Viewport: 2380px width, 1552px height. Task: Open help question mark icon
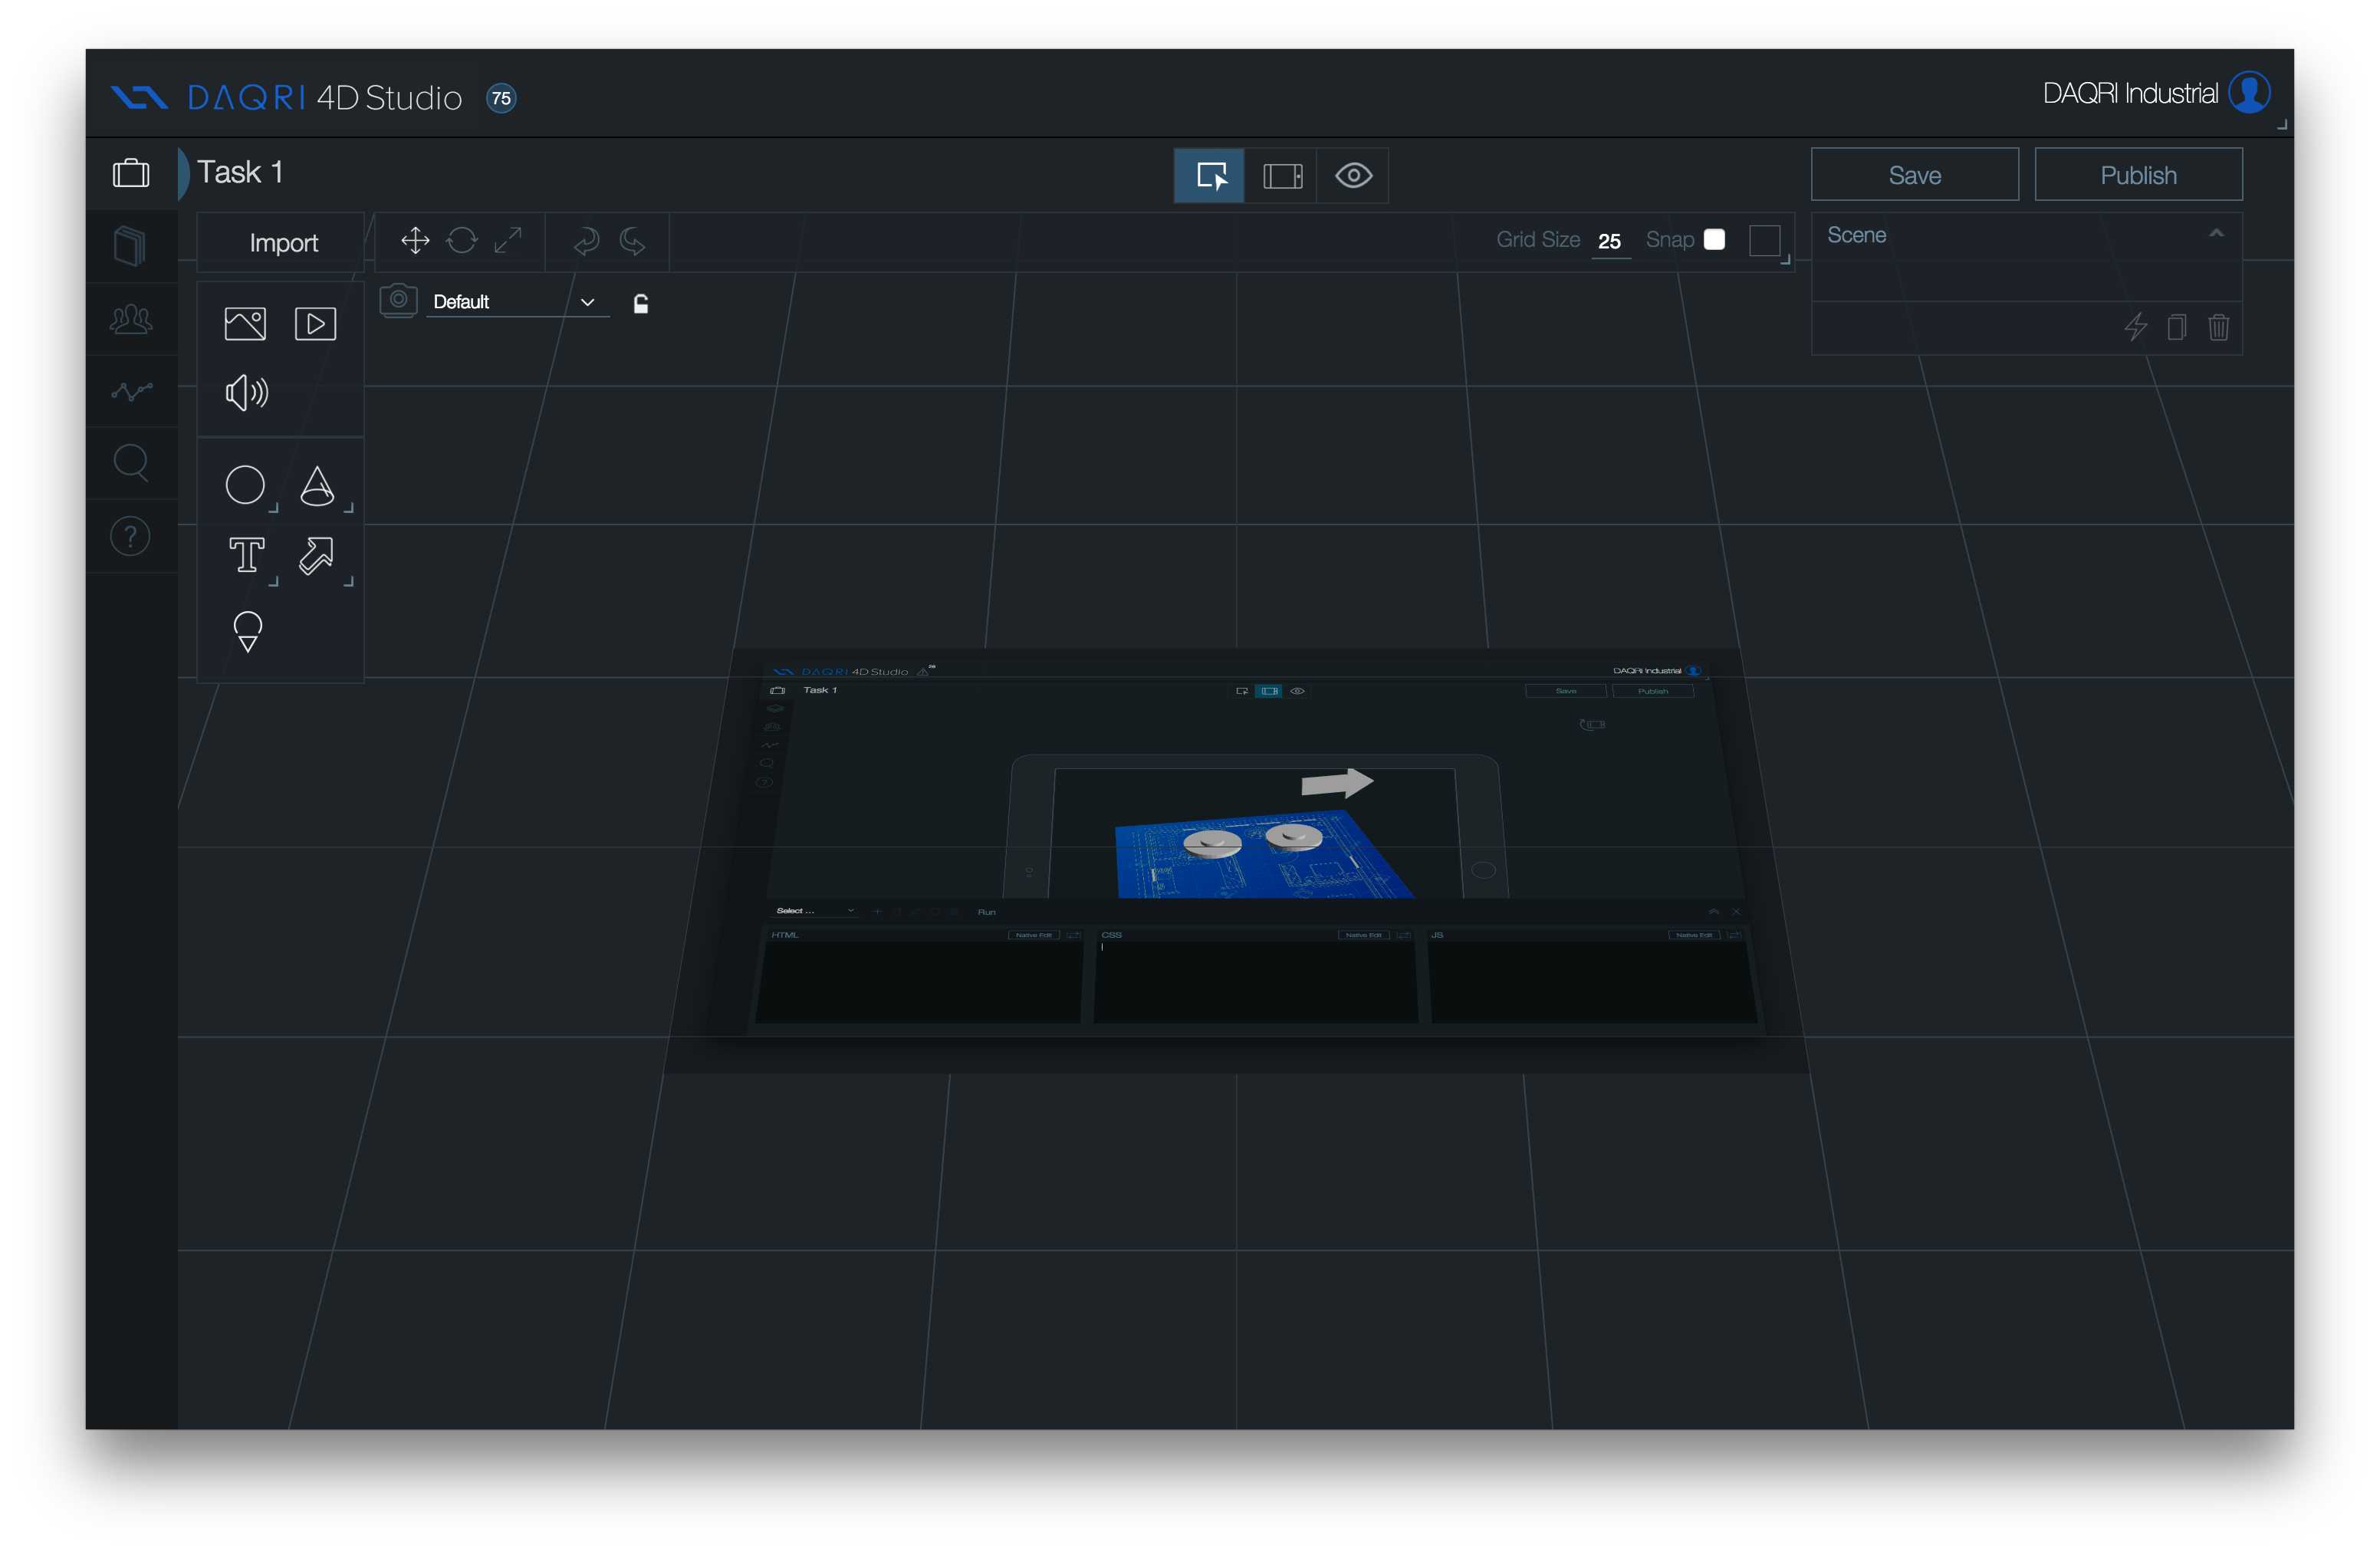[130, 537]
